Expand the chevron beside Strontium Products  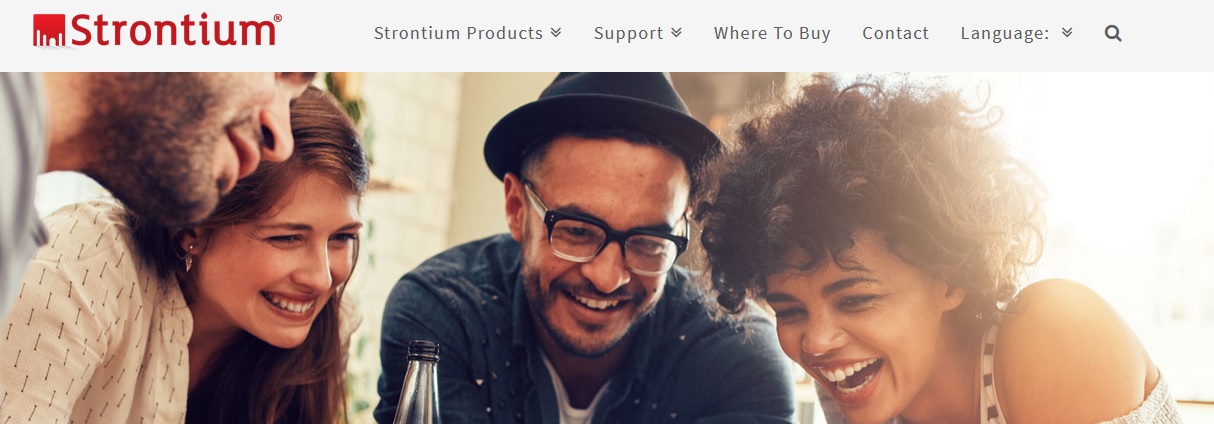(x=556, y=33)
